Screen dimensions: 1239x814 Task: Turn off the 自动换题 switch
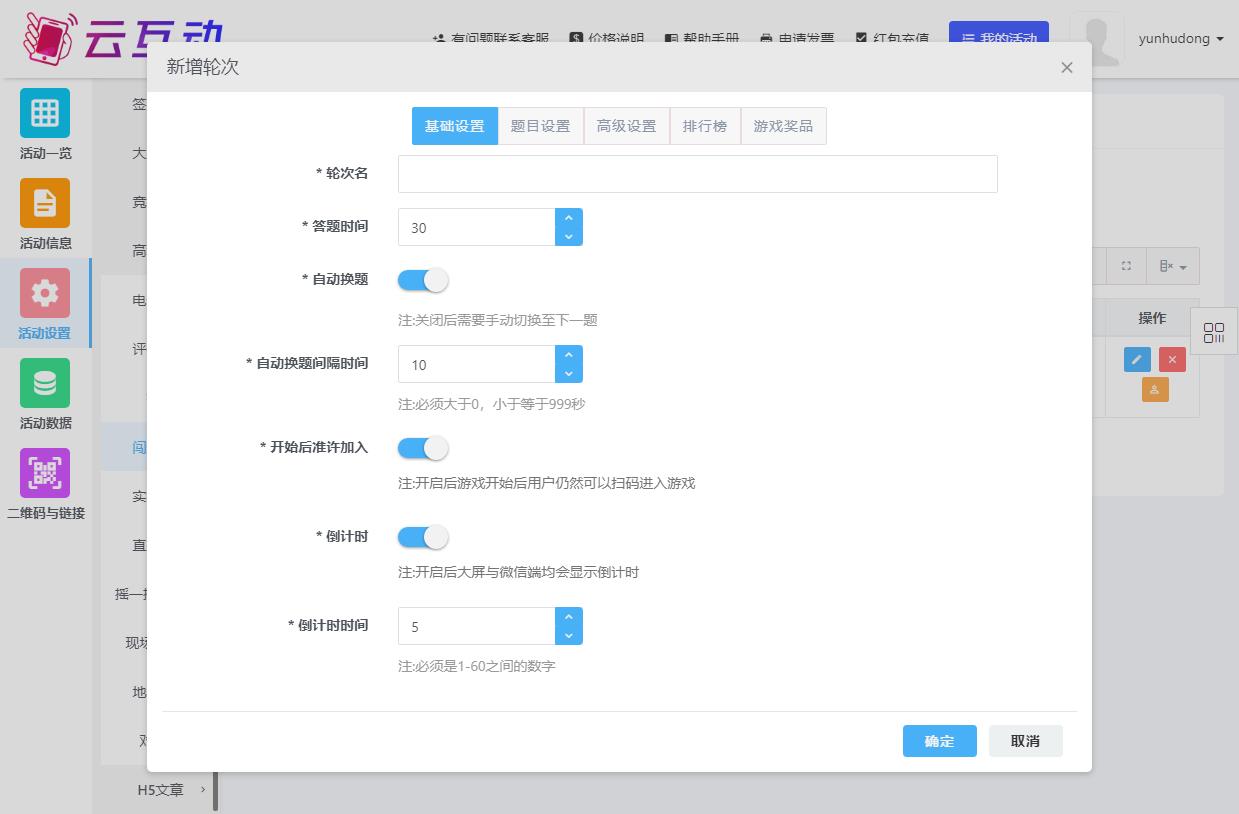coord(423,281)
